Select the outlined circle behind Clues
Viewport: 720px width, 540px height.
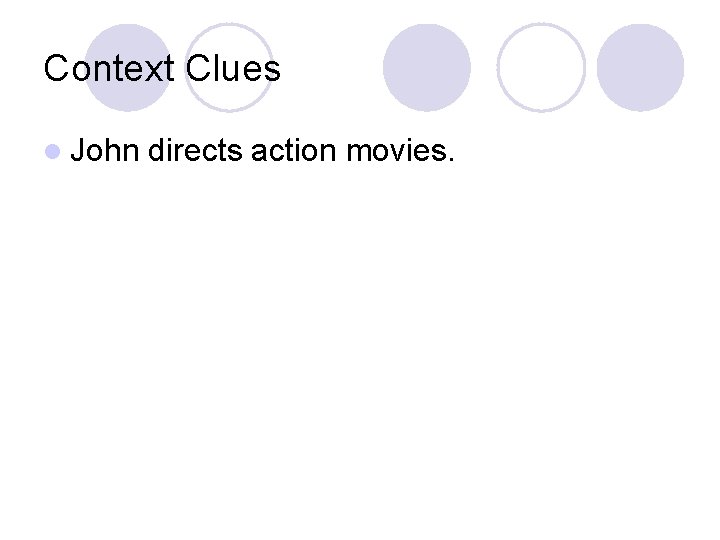[x=229, y=68]
